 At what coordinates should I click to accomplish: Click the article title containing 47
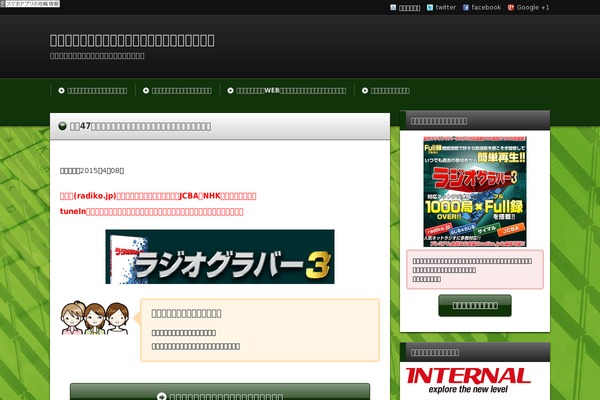tap(140, 126)
